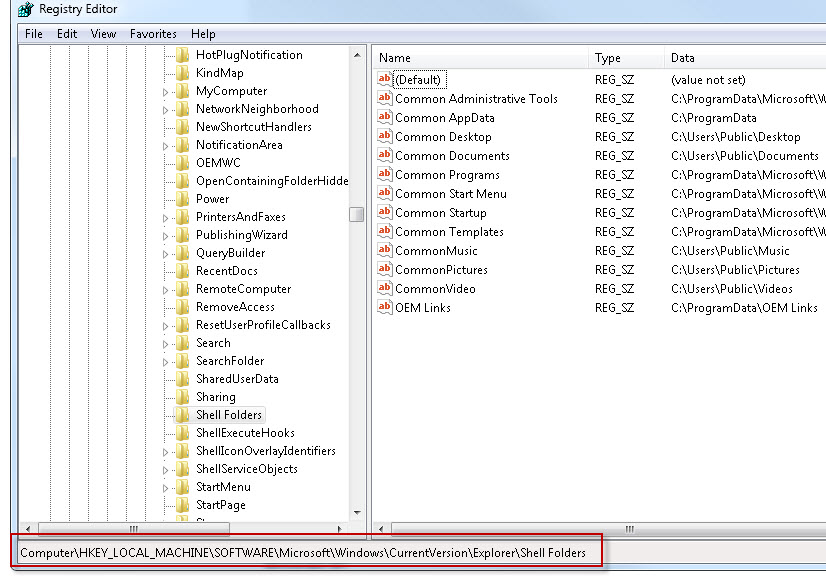The image size is (826, 581).
Task: Click the MyComputer folder icon
Action: pos(182,91)
